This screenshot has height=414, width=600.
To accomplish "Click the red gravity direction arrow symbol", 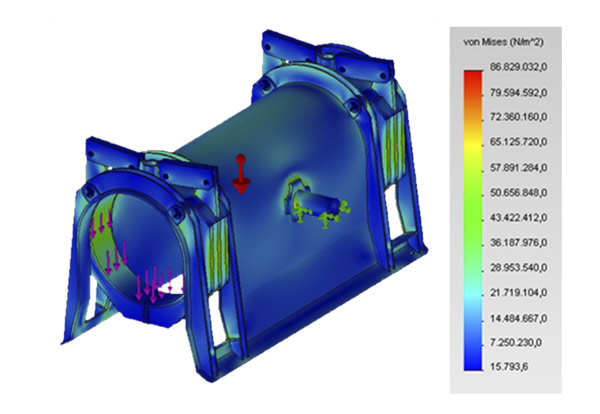I will [241, 174].
